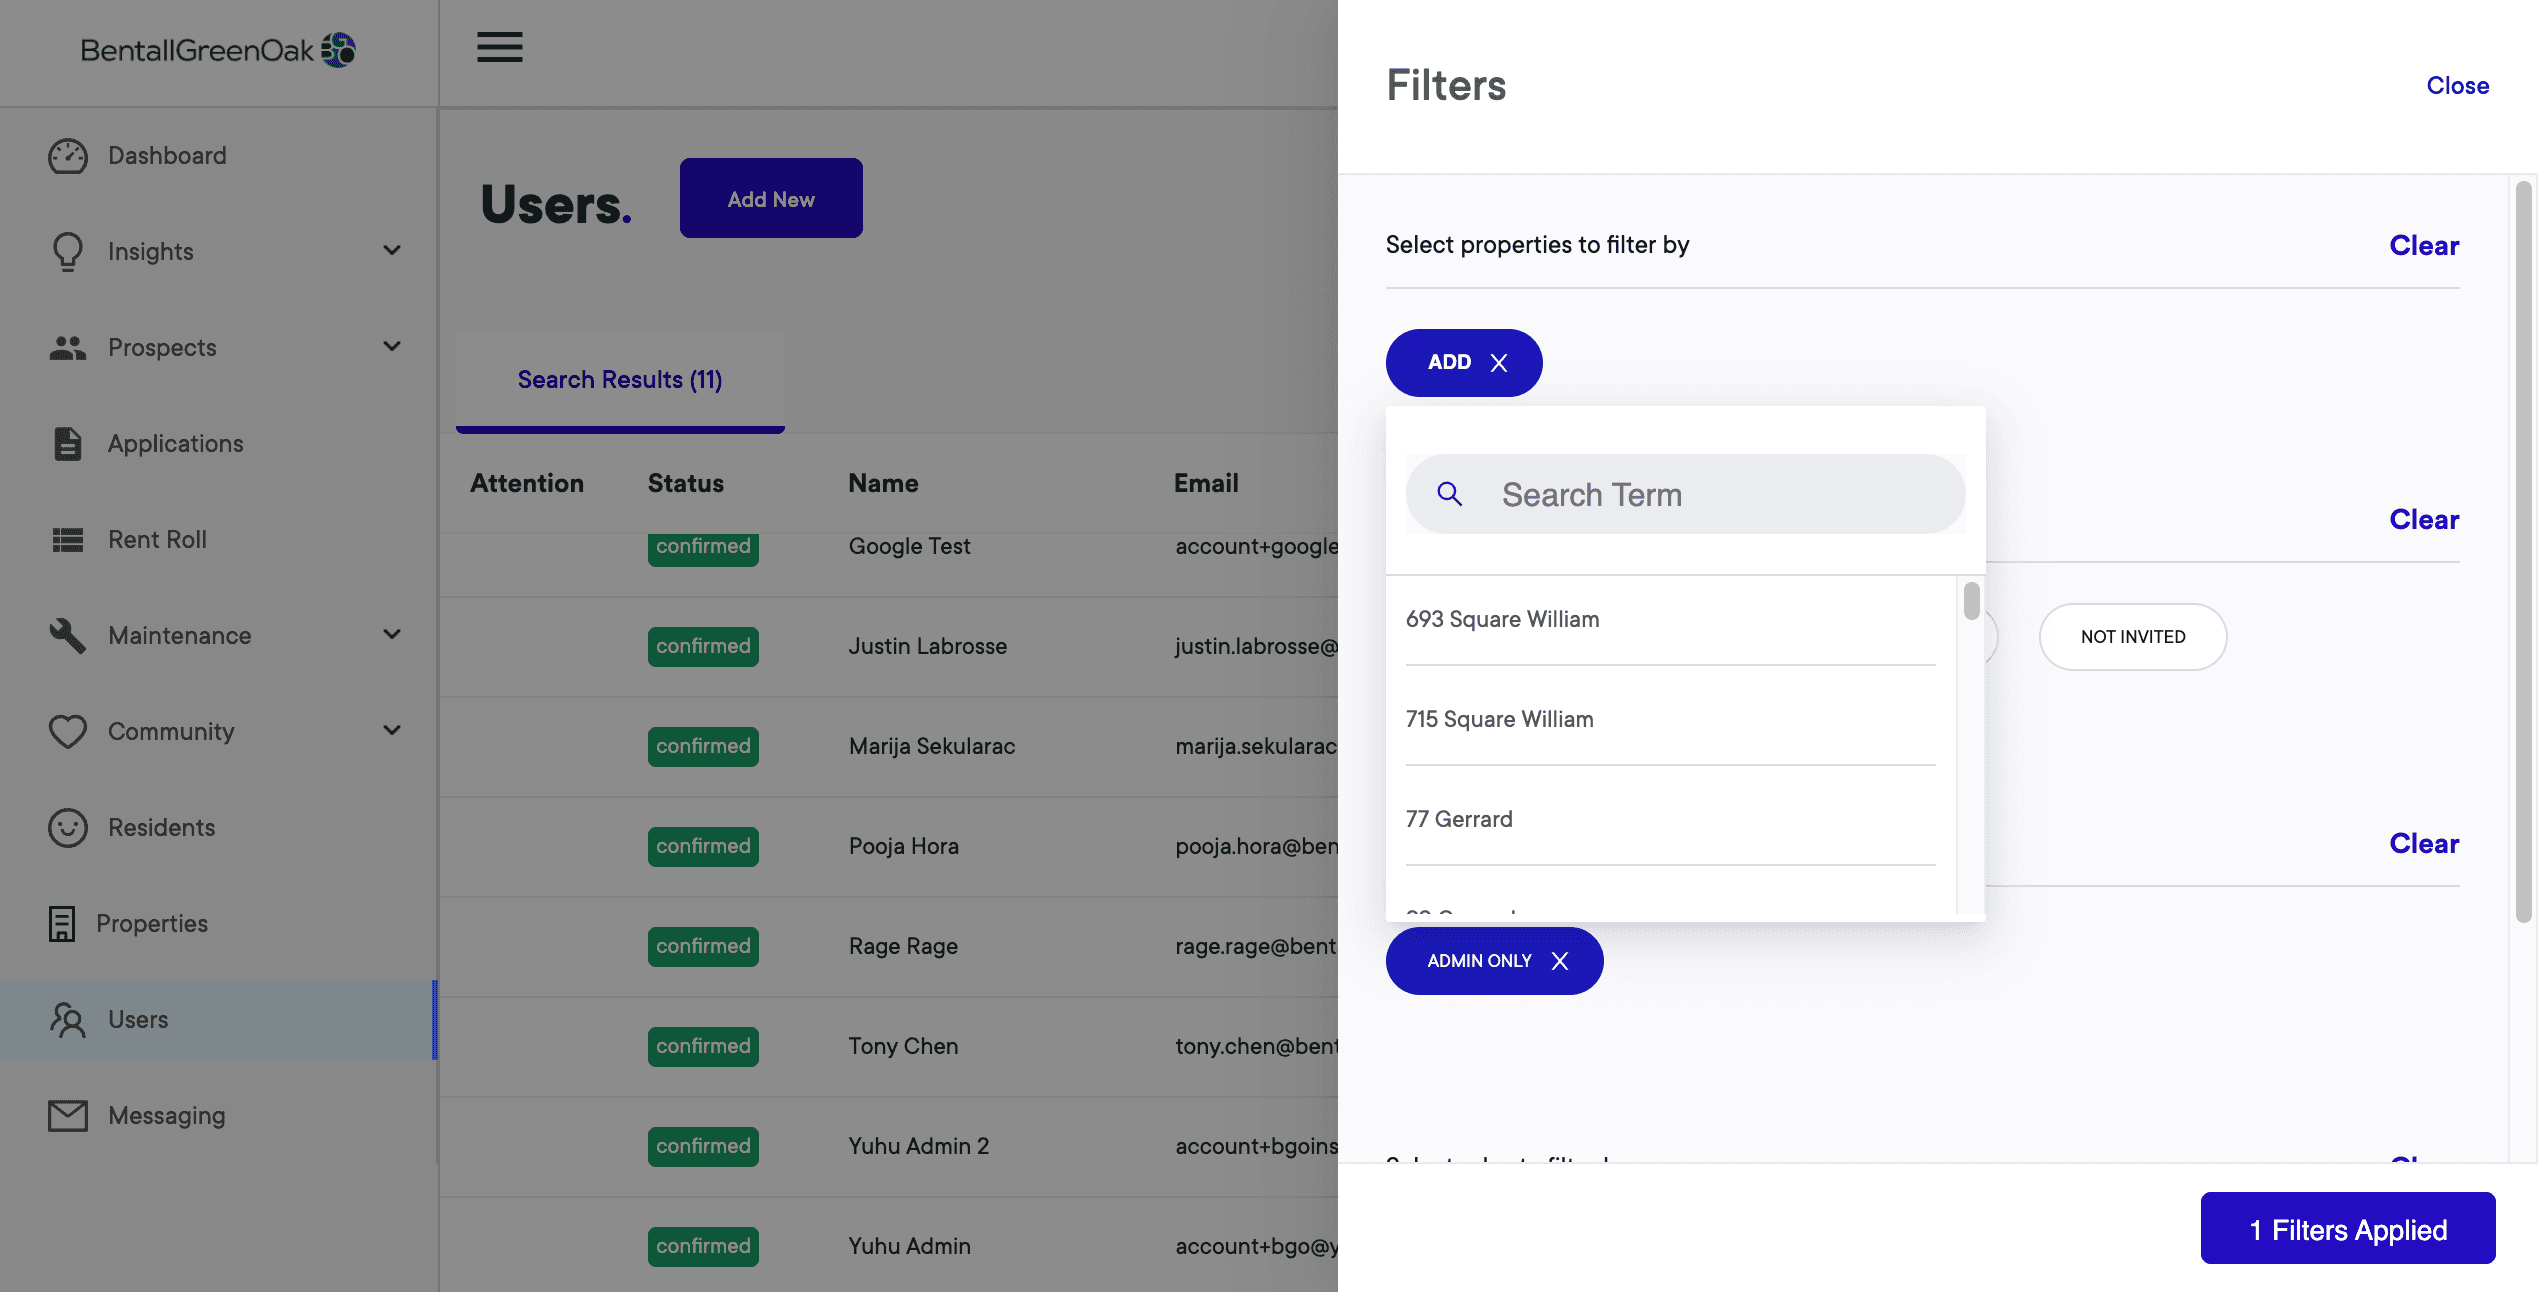2538x1292 pixels.
Task: Expand the Prospects submenu chevron
Action: pyautogui.click(x=392, y=347)
